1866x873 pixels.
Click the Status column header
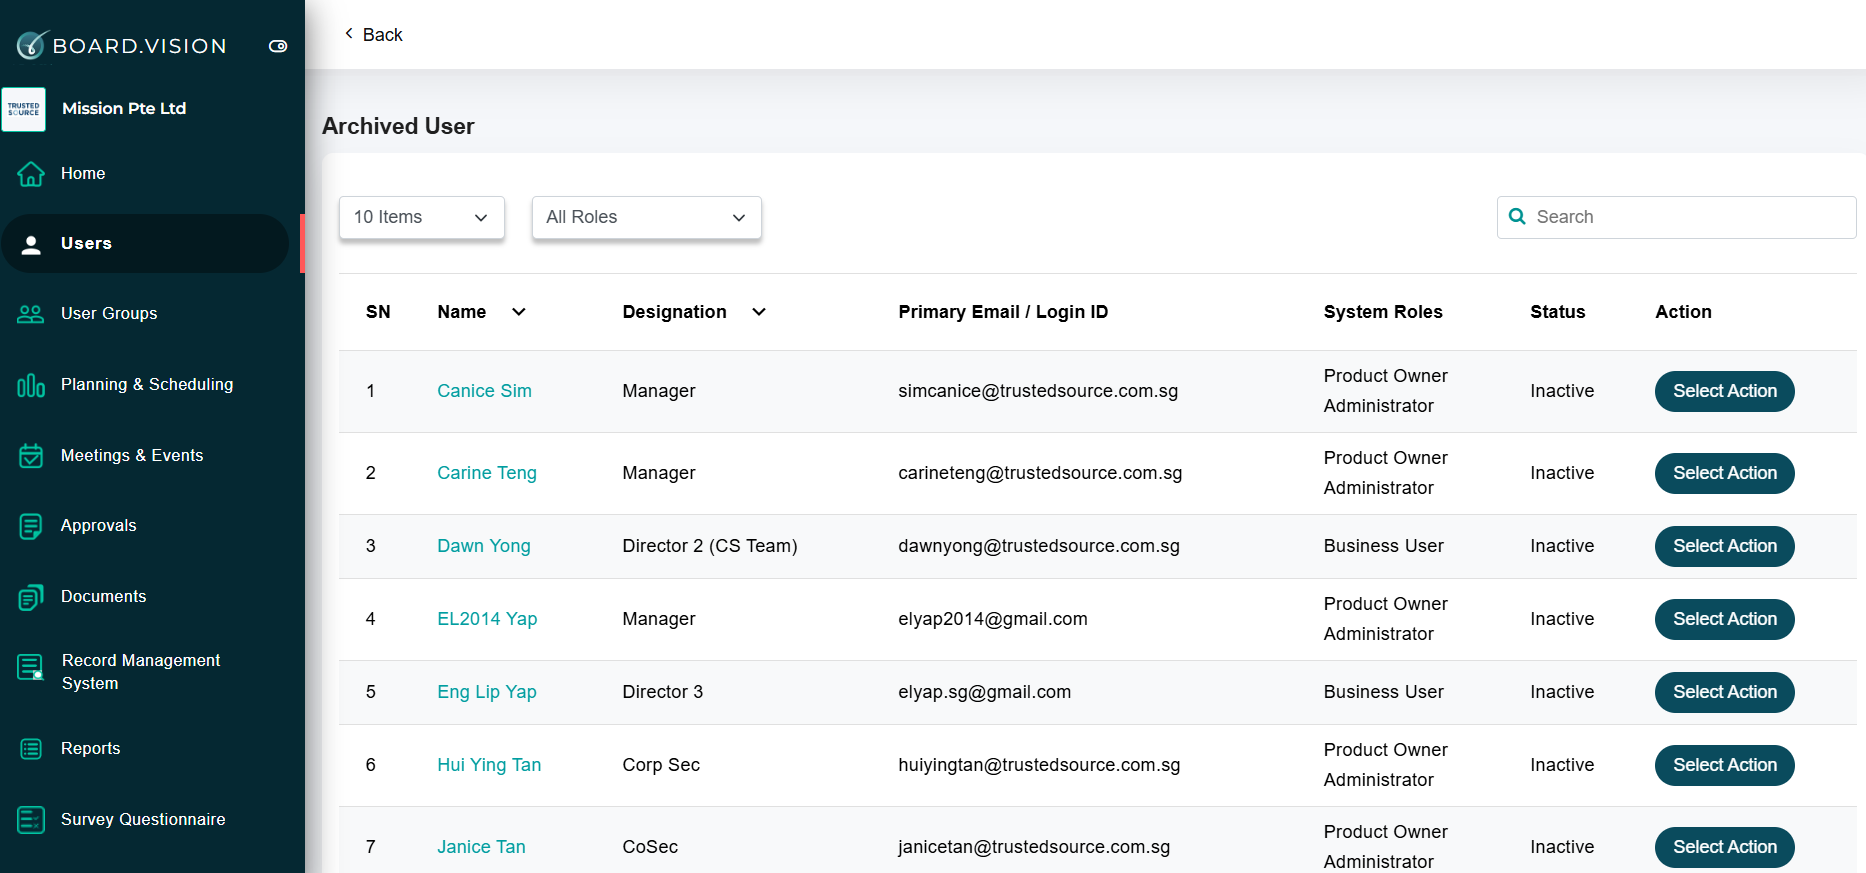pos(1558,312)
